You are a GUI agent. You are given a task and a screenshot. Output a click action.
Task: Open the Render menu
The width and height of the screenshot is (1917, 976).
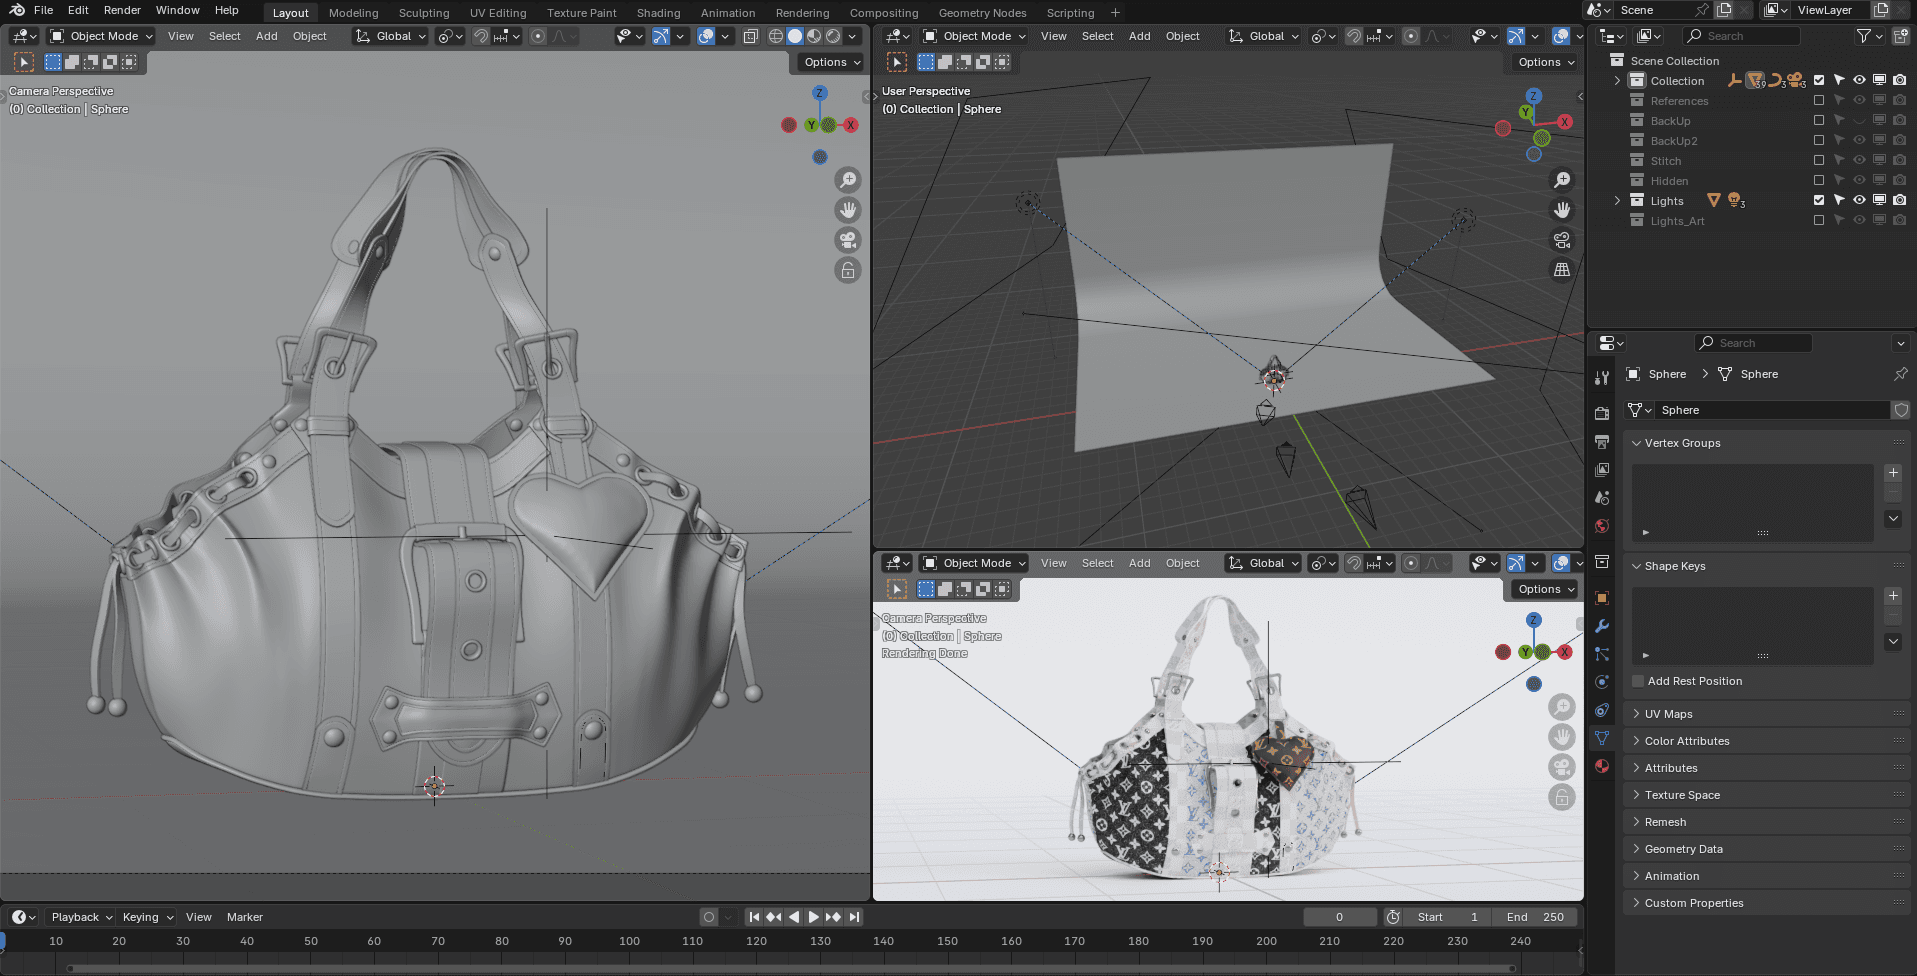click(122, 10)
